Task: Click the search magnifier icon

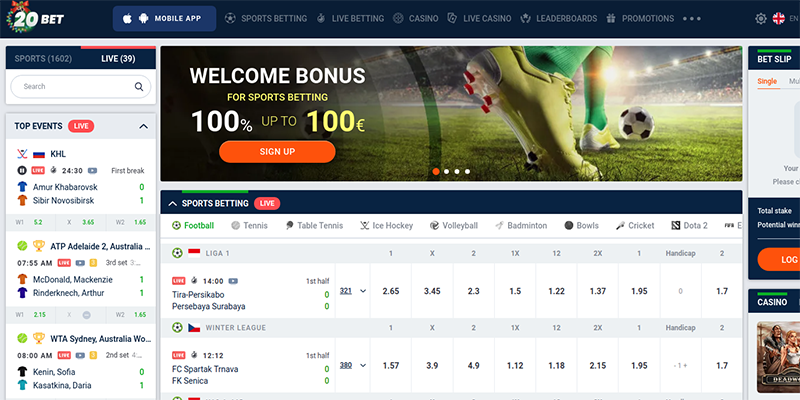Action: 139,87
